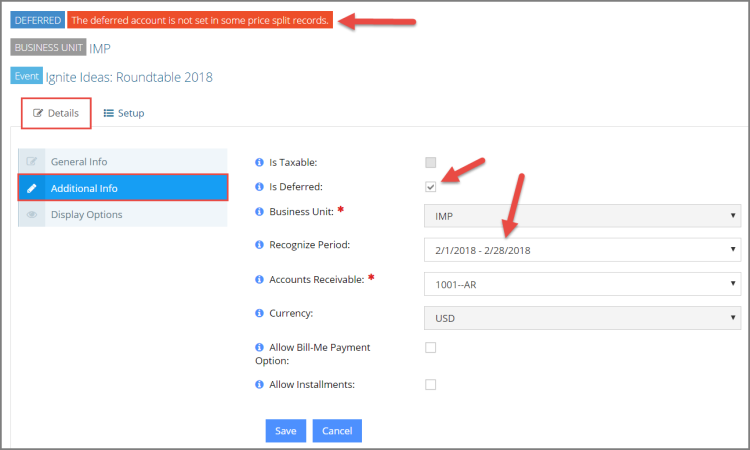
Task: Click the info icon beside Allow Installments
Action: pyautogui.click(x=259, y=384)
